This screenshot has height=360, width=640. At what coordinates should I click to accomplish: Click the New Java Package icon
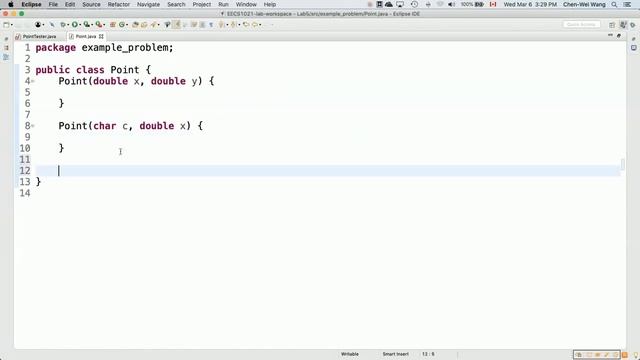point(113,24)
